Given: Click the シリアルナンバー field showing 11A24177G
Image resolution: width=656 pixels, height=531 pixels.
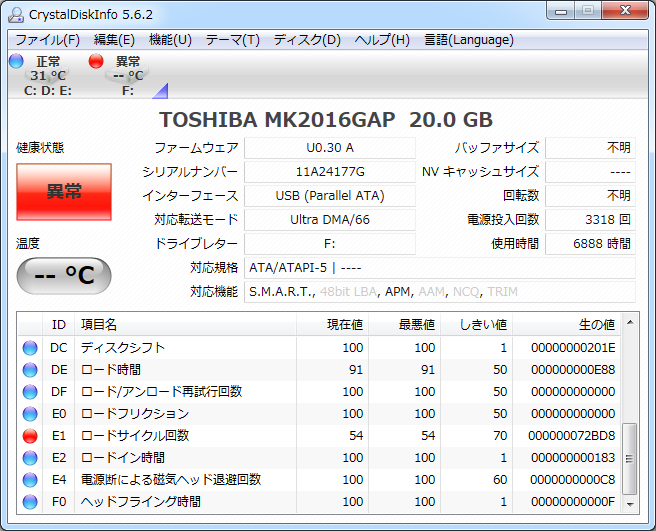Looking at the screenshot, I should [x=330, y=172].
